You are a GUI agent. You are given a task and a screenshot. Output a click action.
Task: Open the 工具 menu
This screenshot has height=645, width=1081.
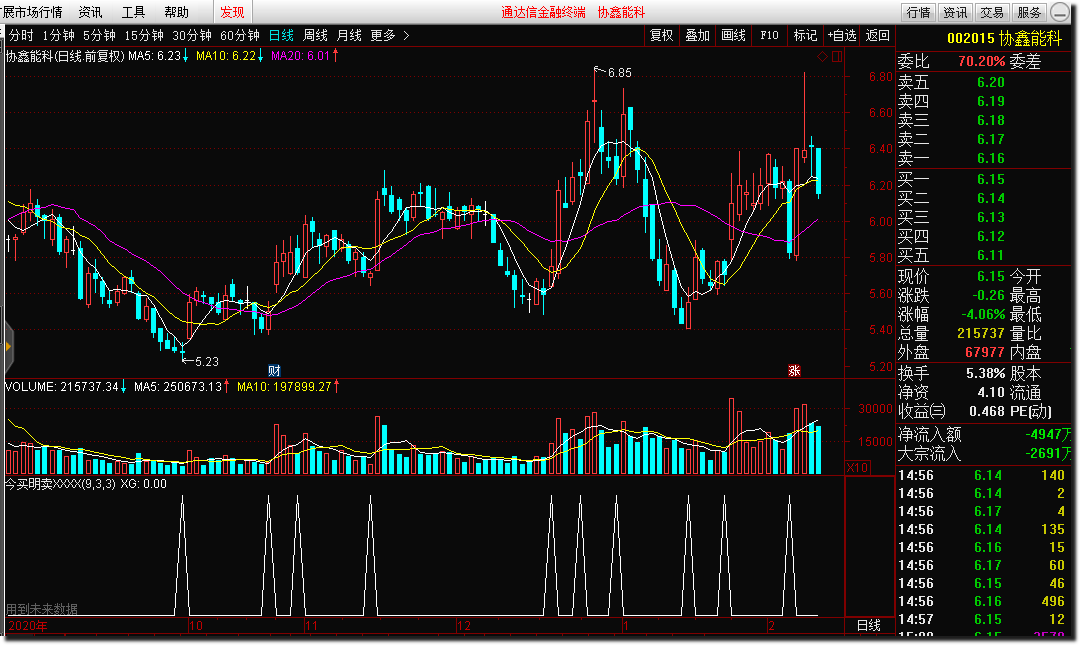tap(133, 12)
